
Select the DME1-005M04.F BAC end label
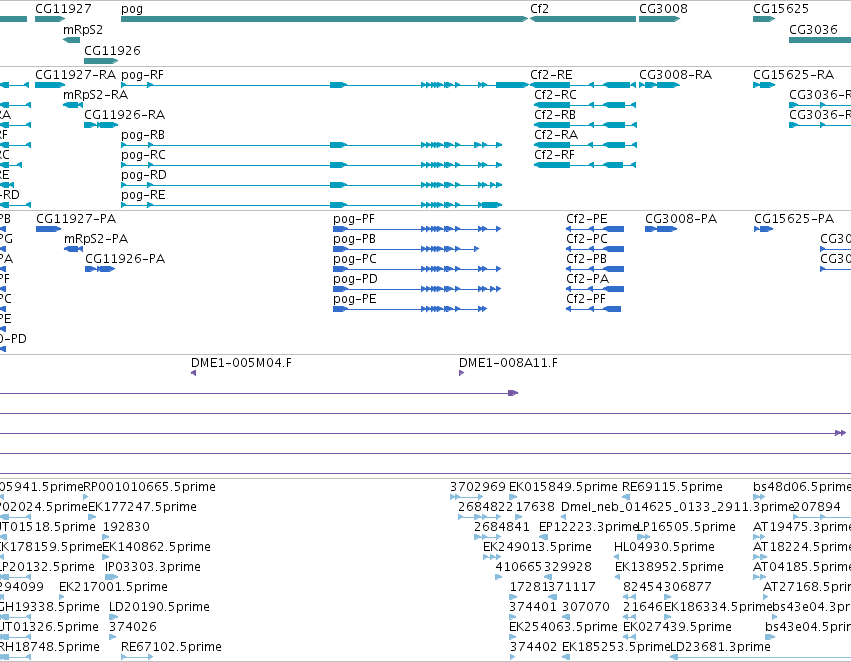click(x=242, y=363)
